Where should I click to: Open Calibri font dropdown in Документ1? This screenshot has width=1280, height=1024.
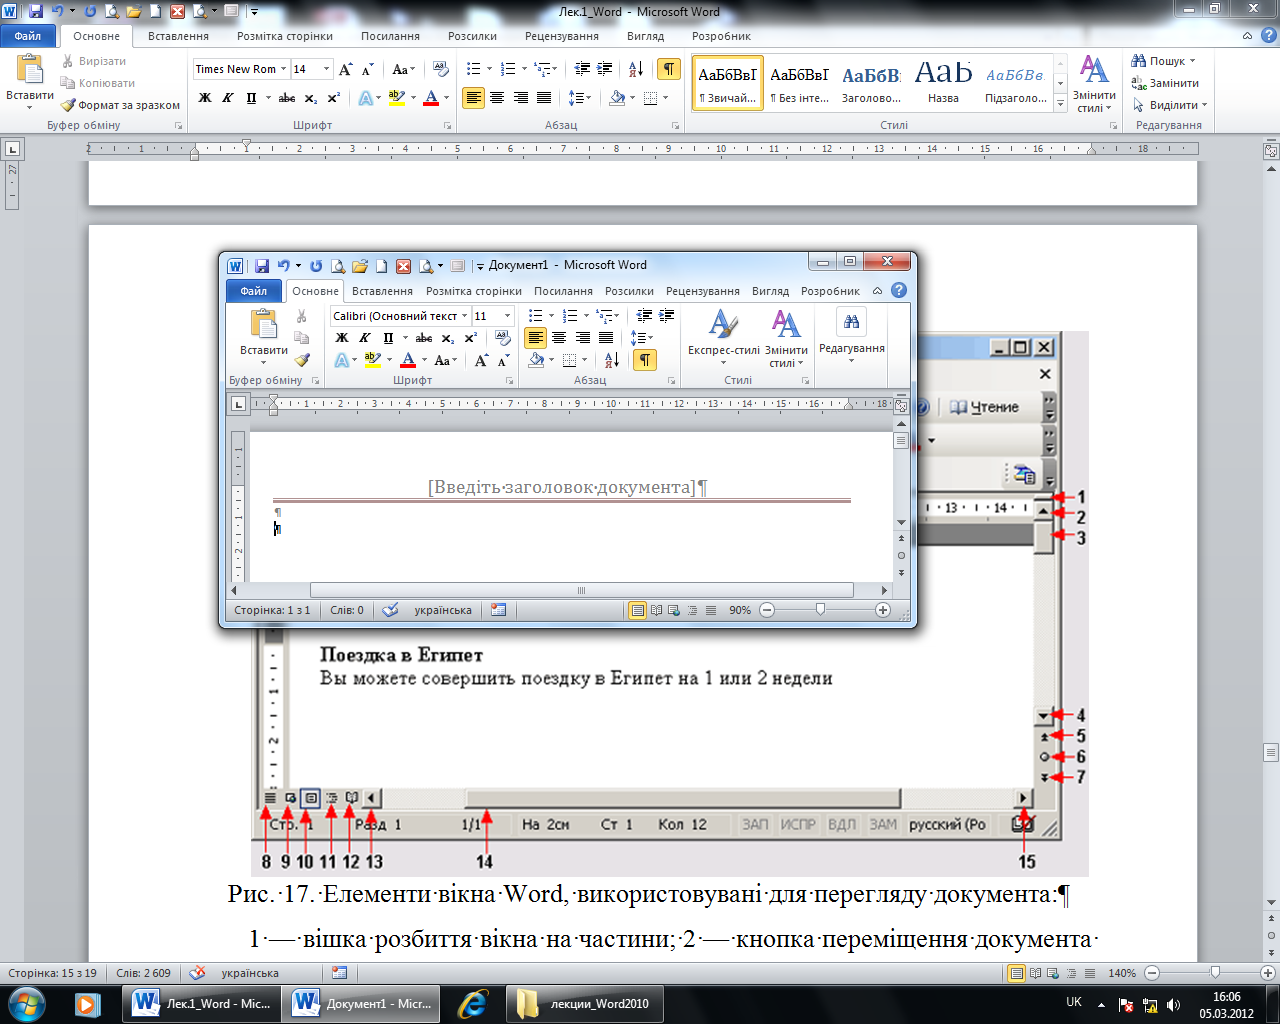click(464, 316)
